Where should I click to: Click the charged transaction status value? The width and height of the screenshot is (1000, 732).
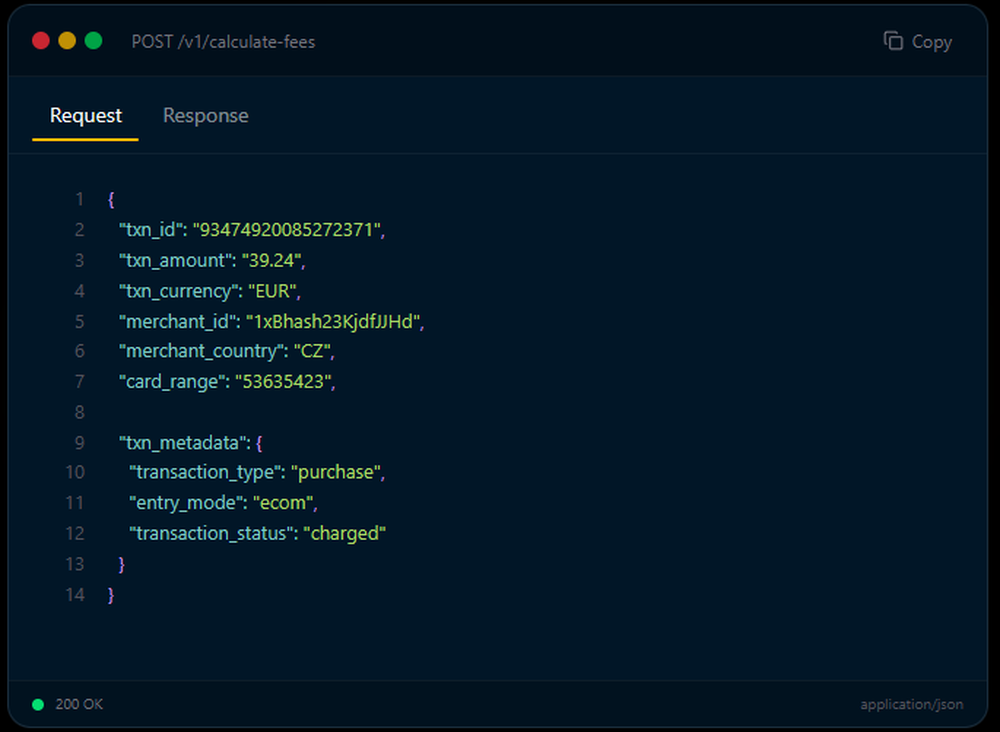coord(346,533)
